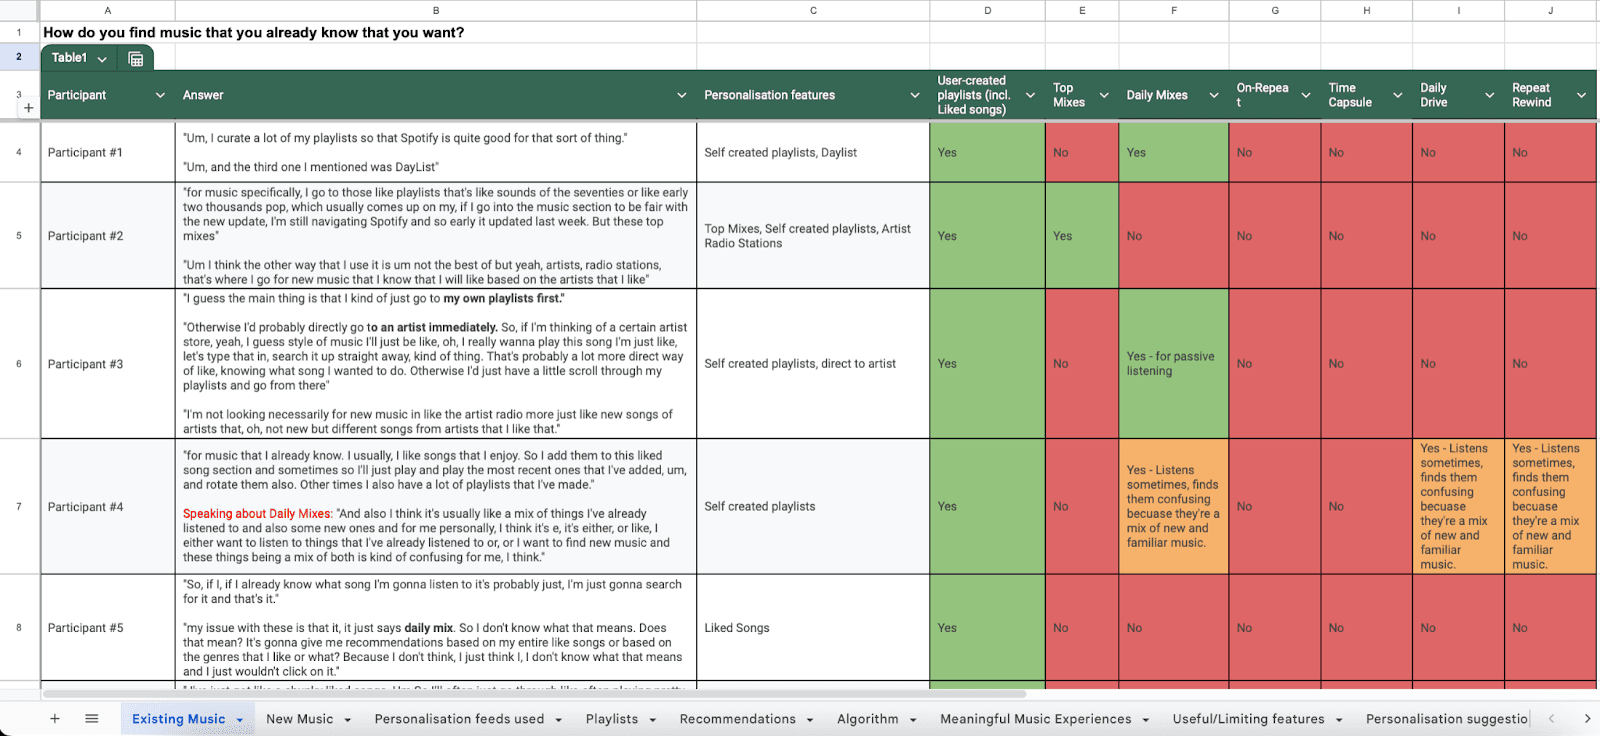The image size is (1600, 736).
Task: Open Repeat Rewind column dropdown
Action: point(1582,95)
